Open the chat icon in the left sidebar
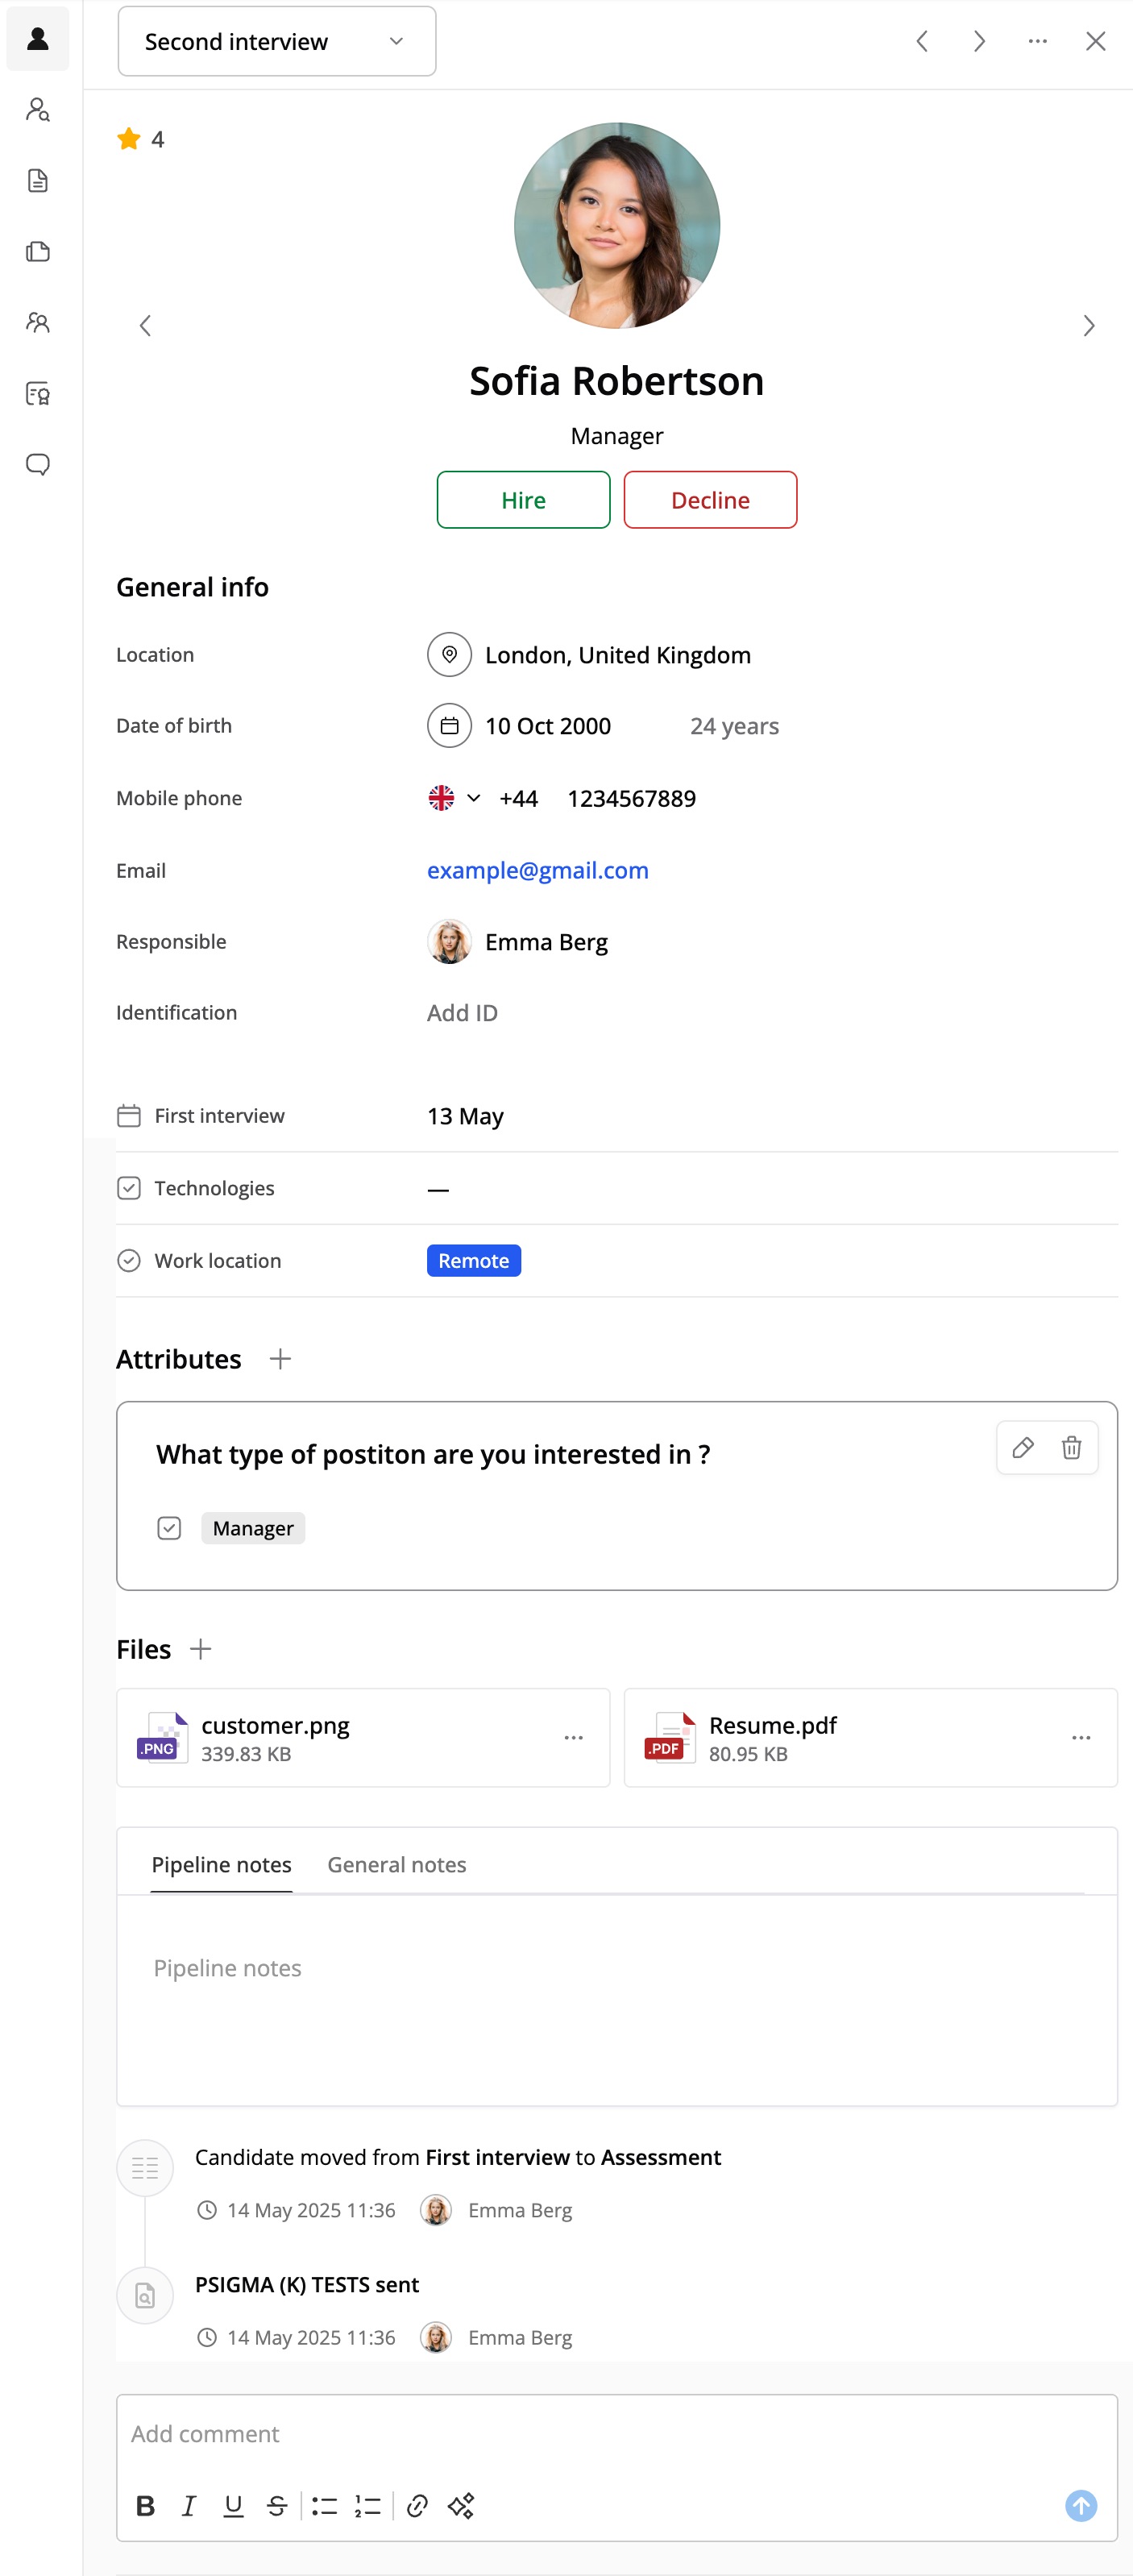Viewport: 1133px width, 2576px height. click(38, 464)
